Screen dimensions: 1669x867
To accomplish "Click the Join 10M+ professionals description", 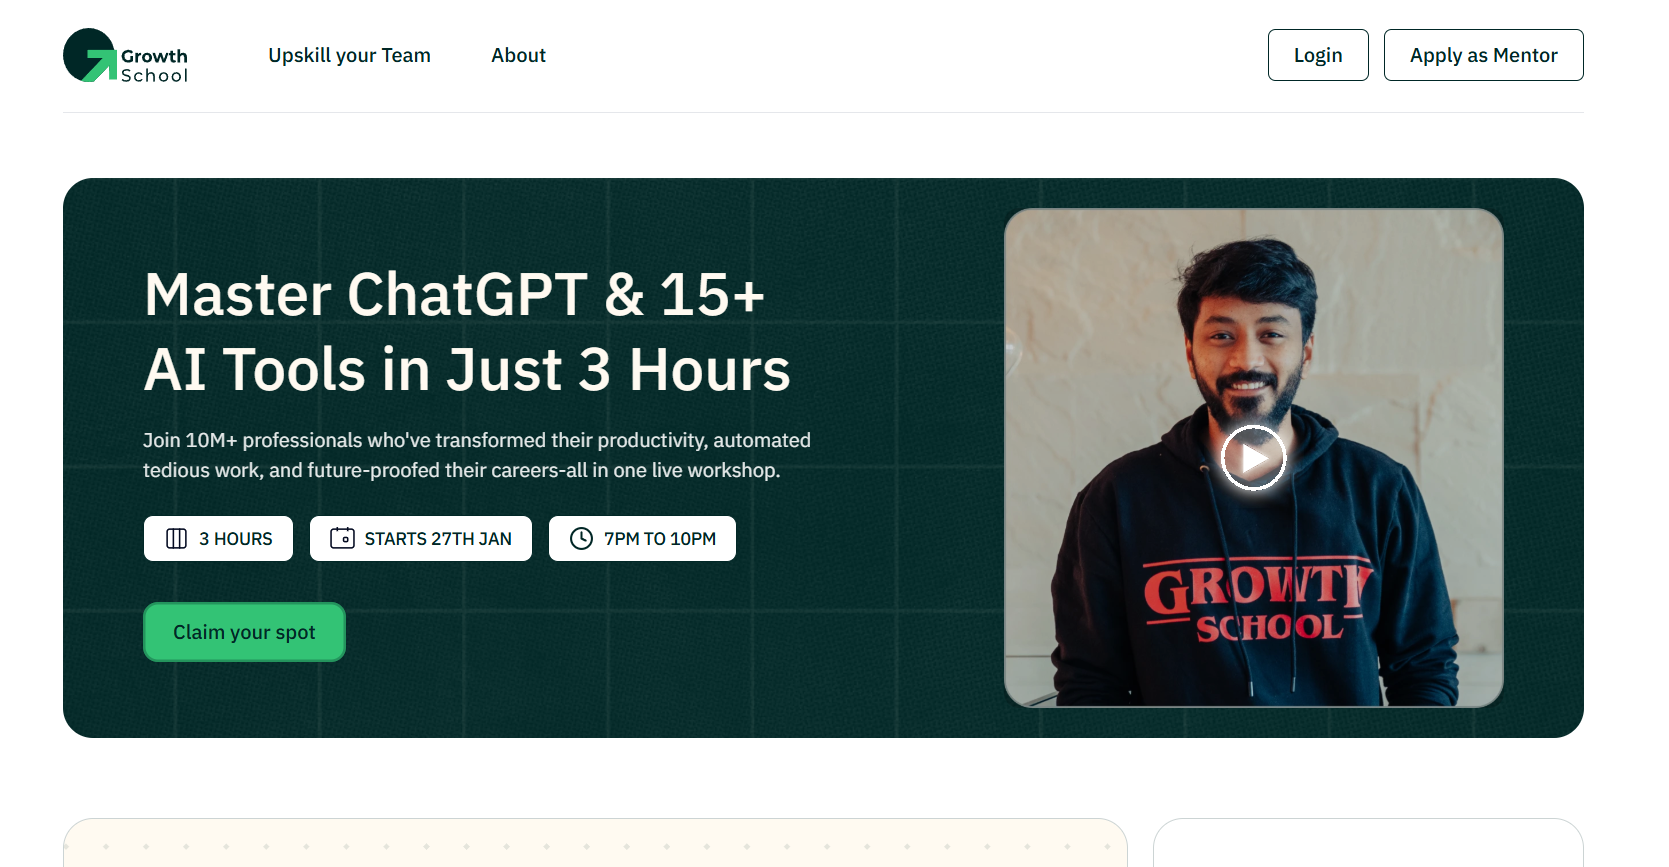I will click(x=477, y=455).
